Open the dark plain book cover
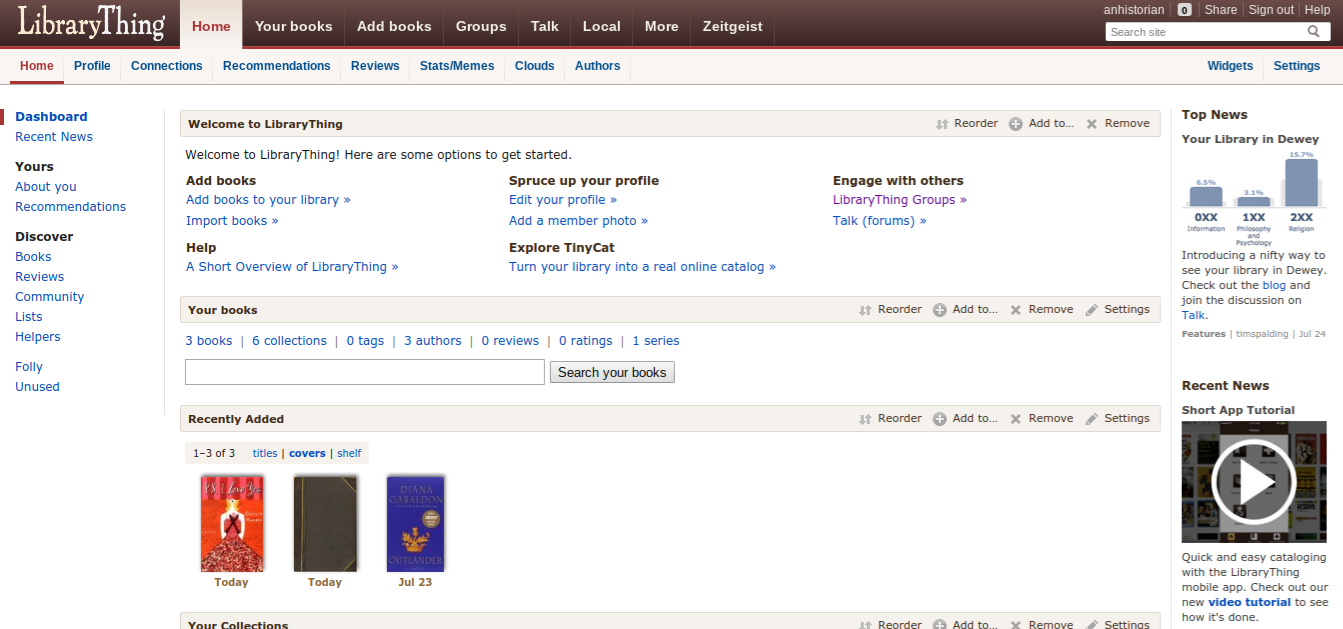The image size is (1343, 629). coord(325,523)
